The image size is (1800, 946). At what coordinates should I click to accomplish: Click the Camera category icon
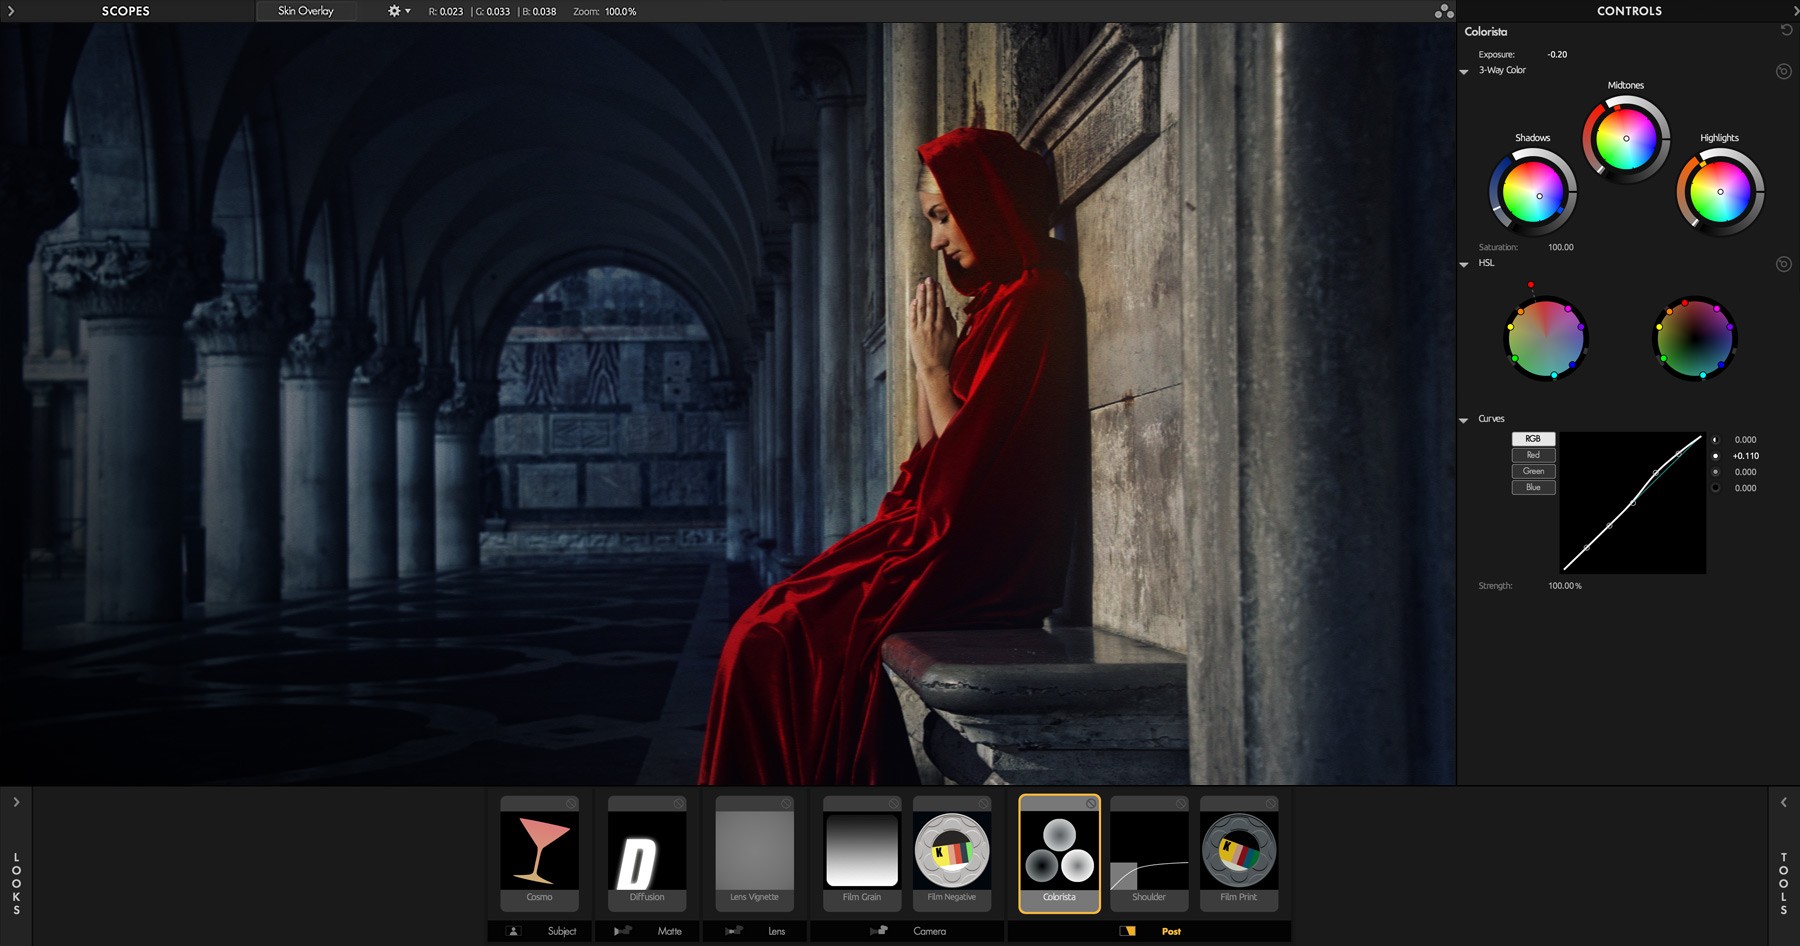click(x=880, y=931)
